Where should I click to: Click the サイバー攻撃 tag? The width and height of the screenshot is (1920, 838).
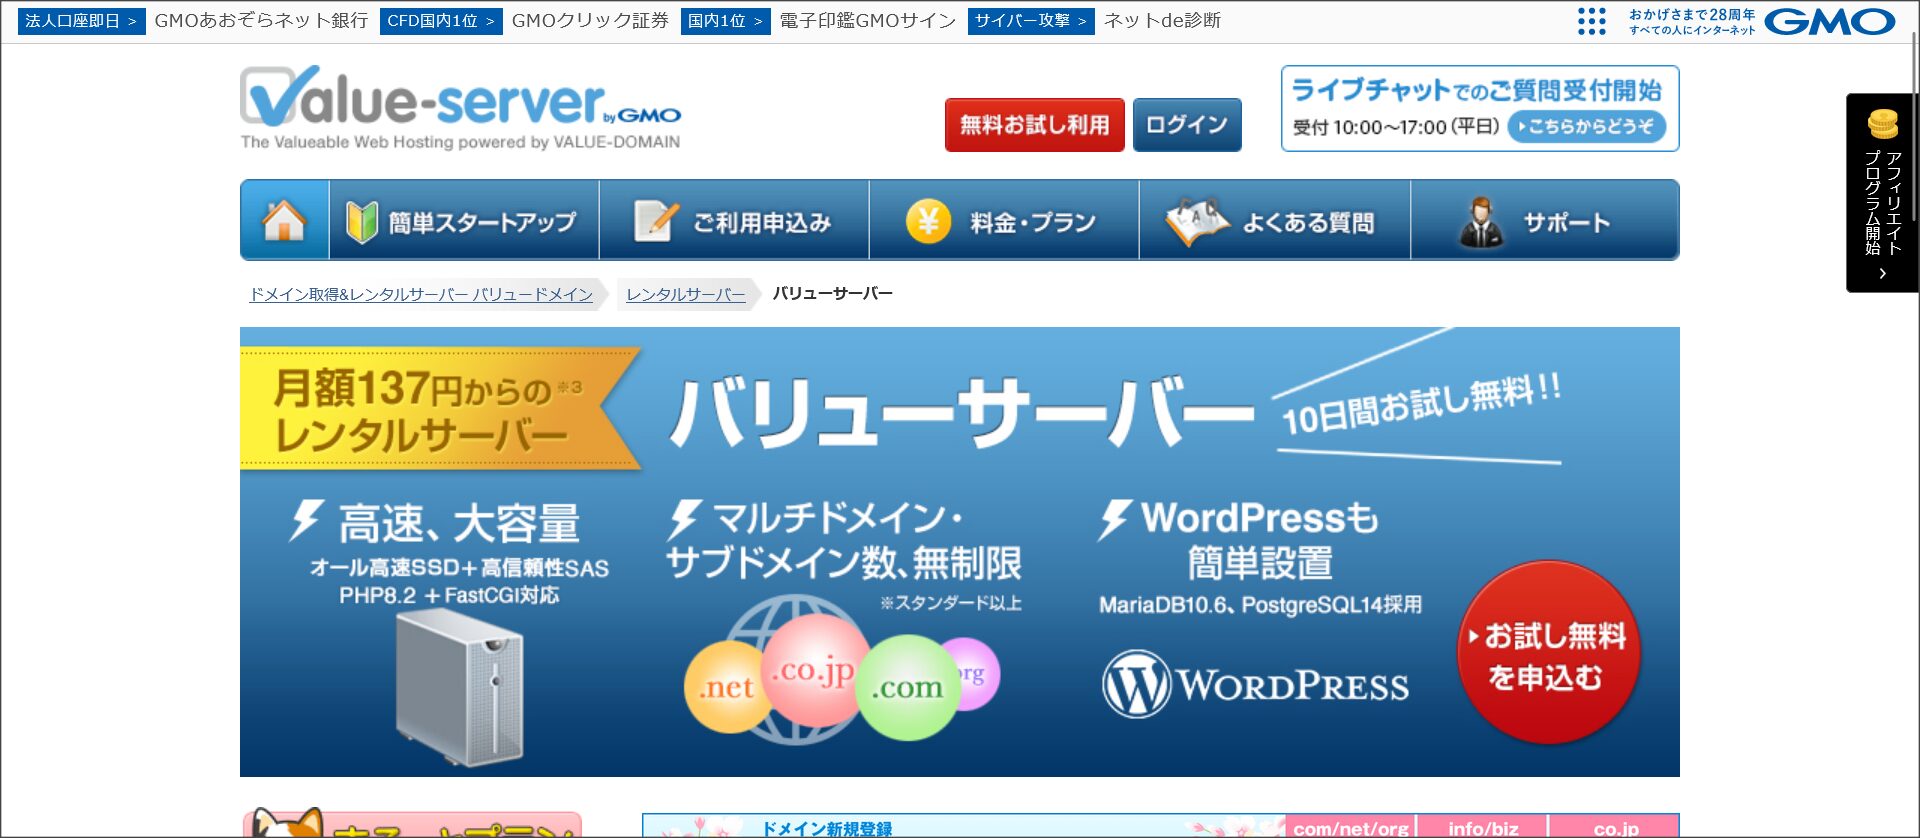(1031, 21)
